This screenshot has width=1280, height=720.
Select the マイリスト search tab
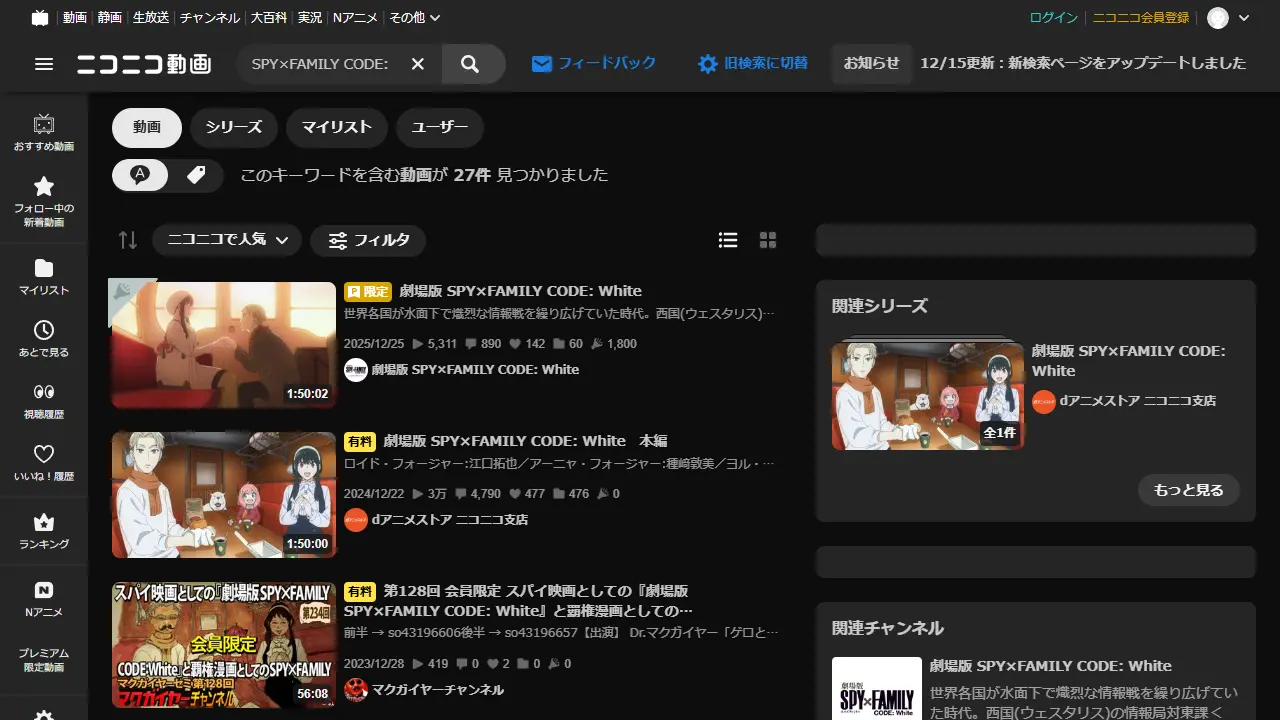pyautogui.click(x=337, y=127)
